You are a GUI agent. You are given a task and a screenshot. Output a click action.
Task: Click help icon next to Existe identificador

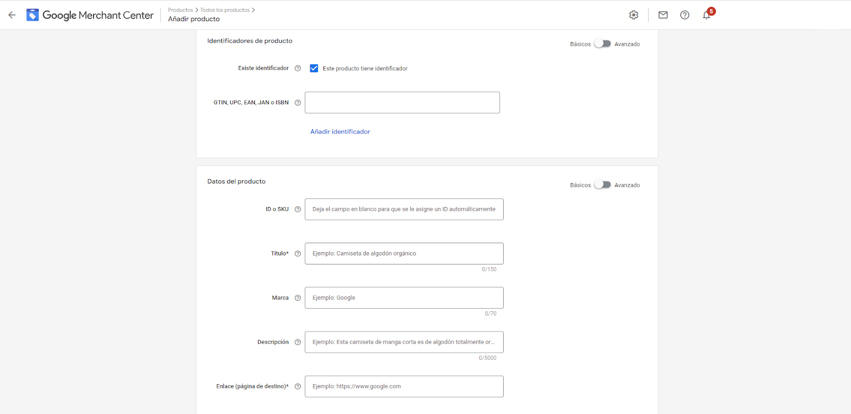(x=298, y=69)
